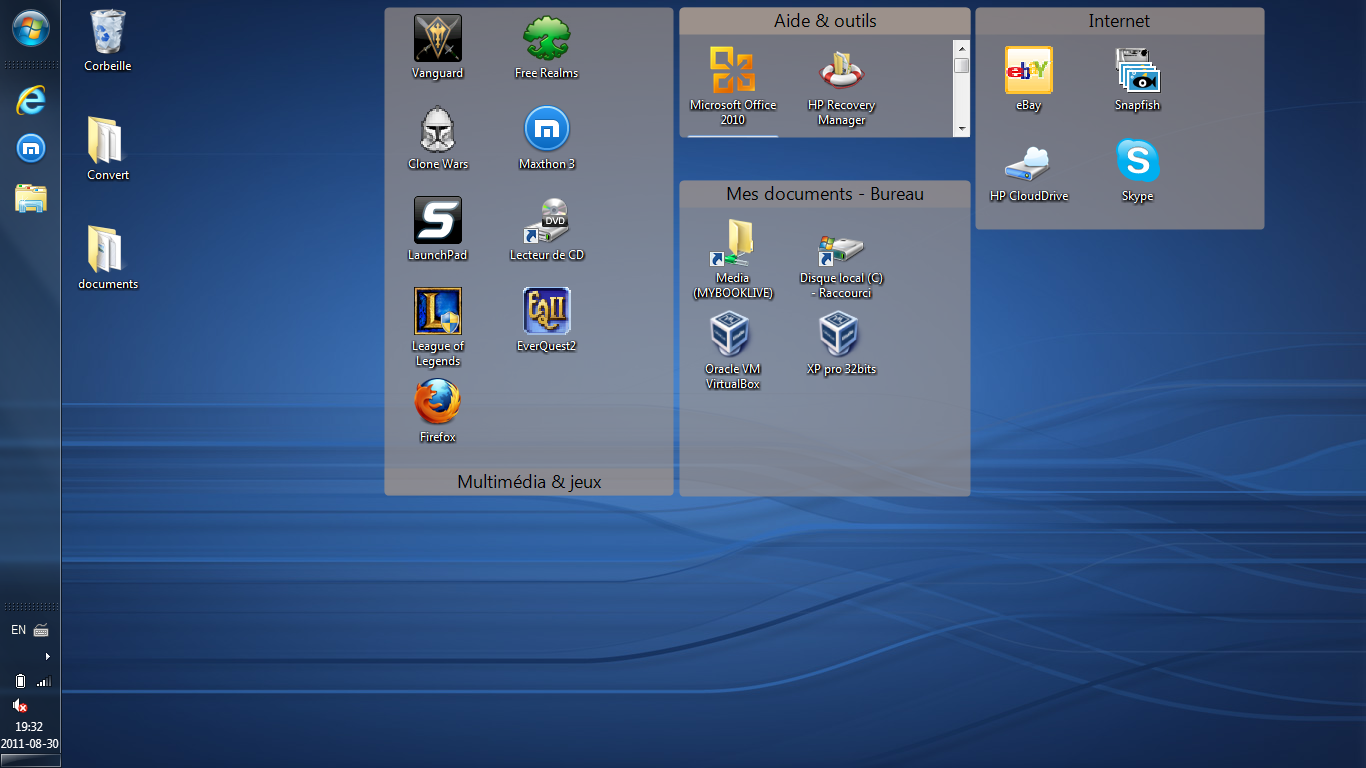Click the up arrow of Aide & outils scrollbar
Image resolution: width=1366 pixels, height=768 pixels.
[x=961, y=48]
